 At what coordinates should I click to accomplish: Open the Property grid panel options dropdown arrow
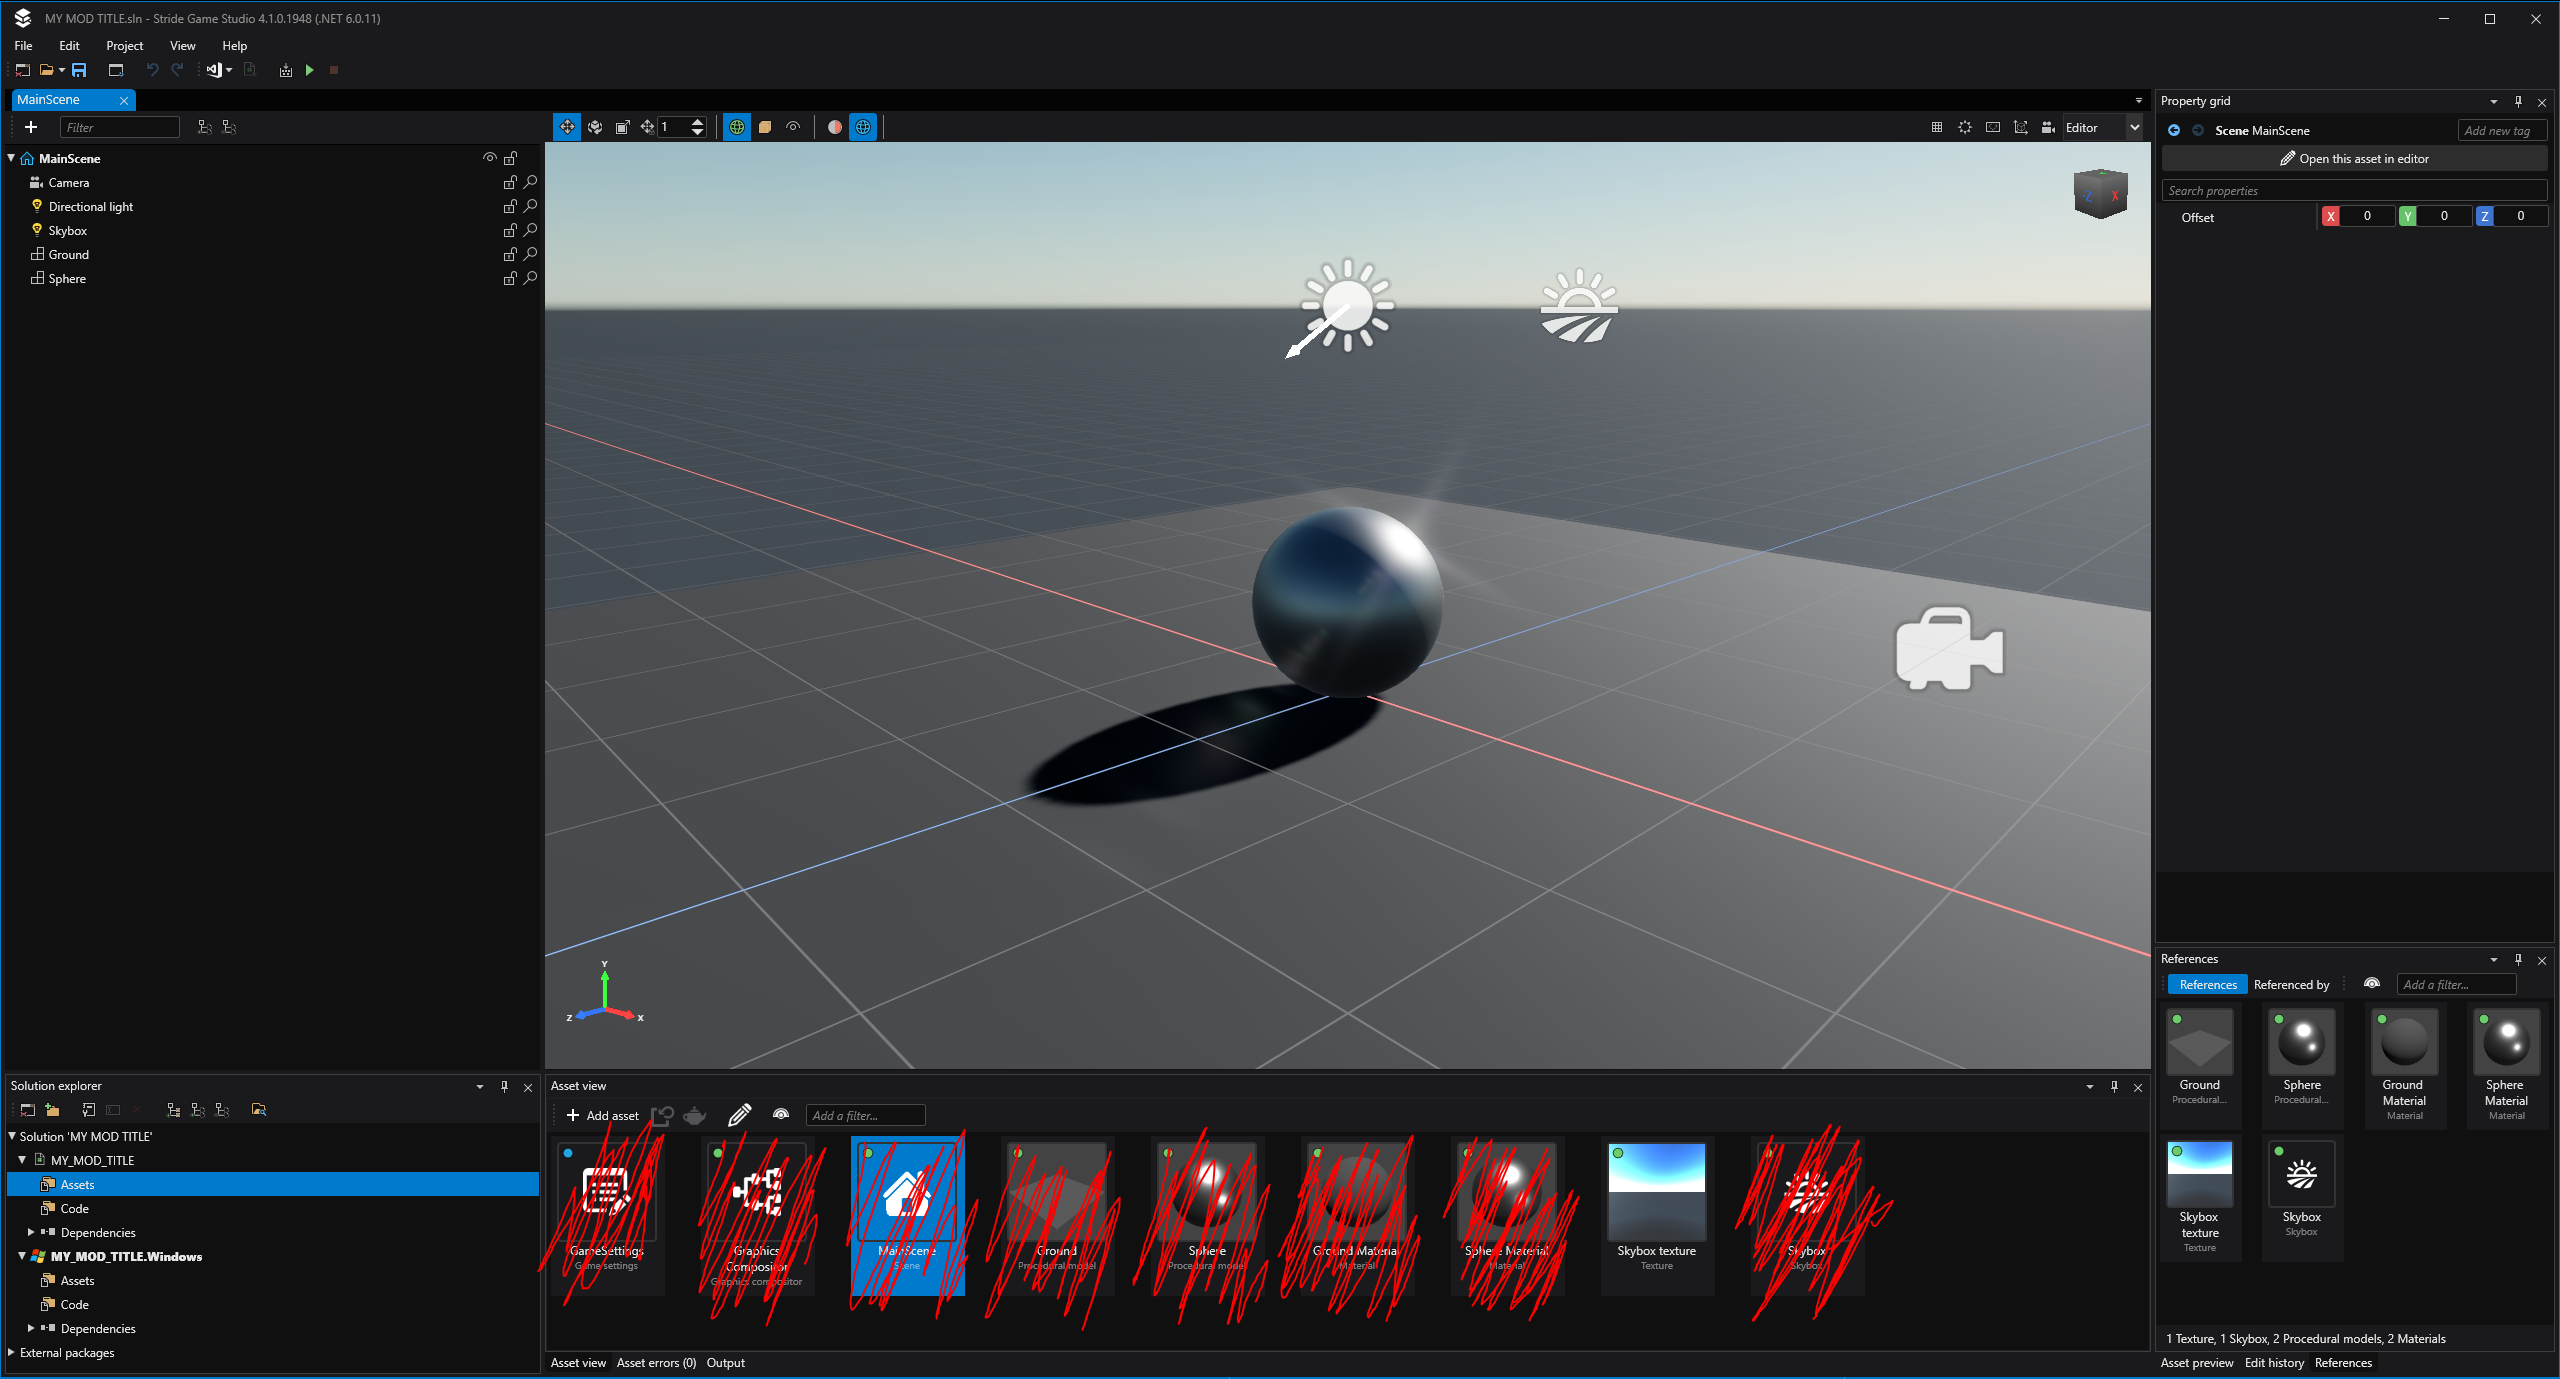coord(2494,101)
